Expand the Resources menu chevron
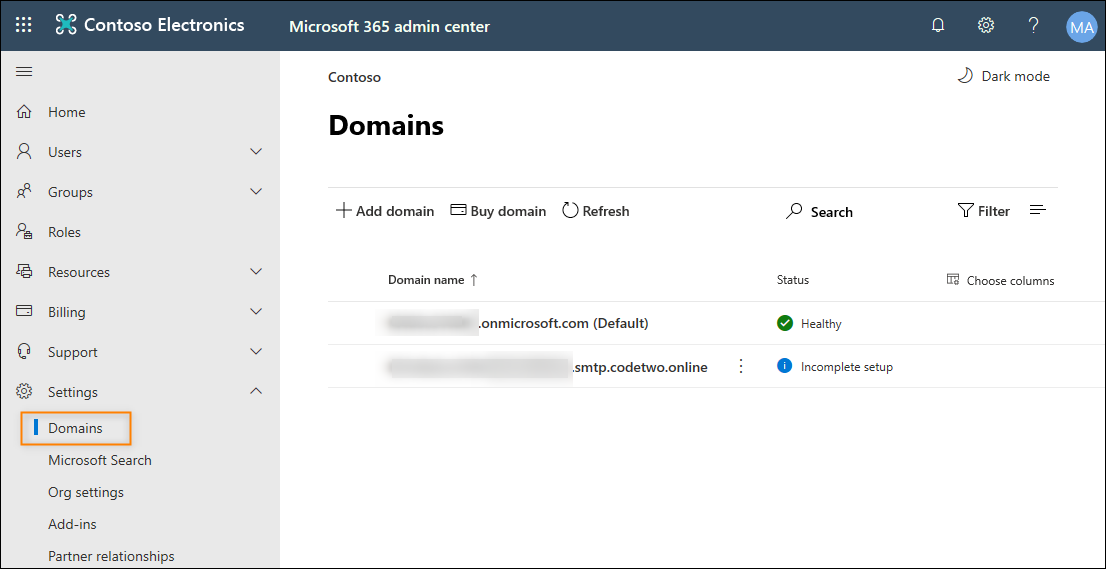 [257, 271]
